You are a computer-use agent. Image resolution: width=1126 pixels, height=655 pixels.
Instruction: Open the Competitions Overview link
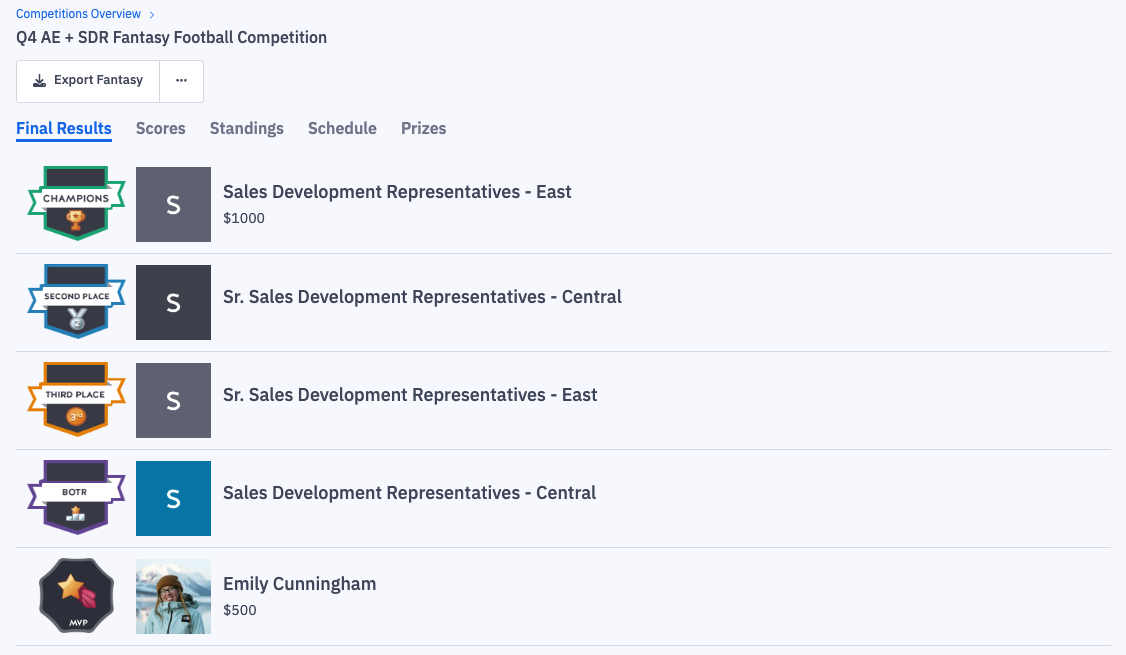click(x=78, y=14)
